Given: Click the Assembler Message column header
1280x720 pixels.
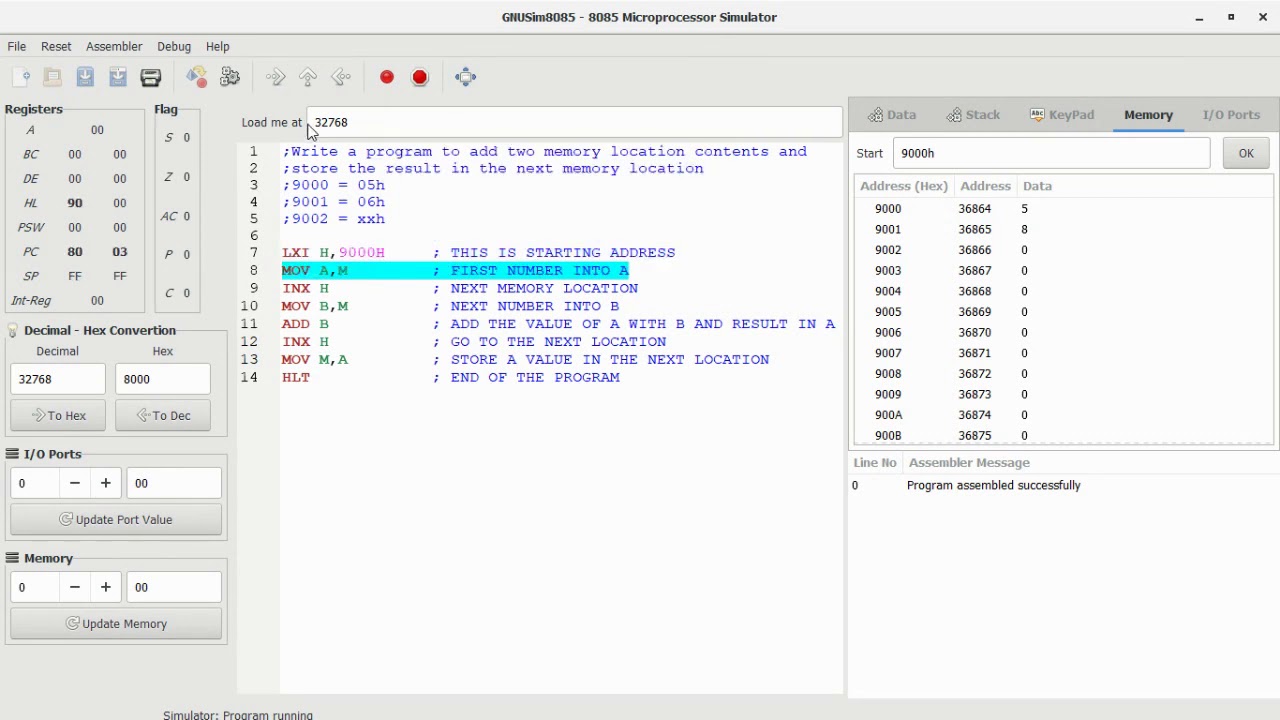Looking at the screenshot, I should click(x=969, y=463).
